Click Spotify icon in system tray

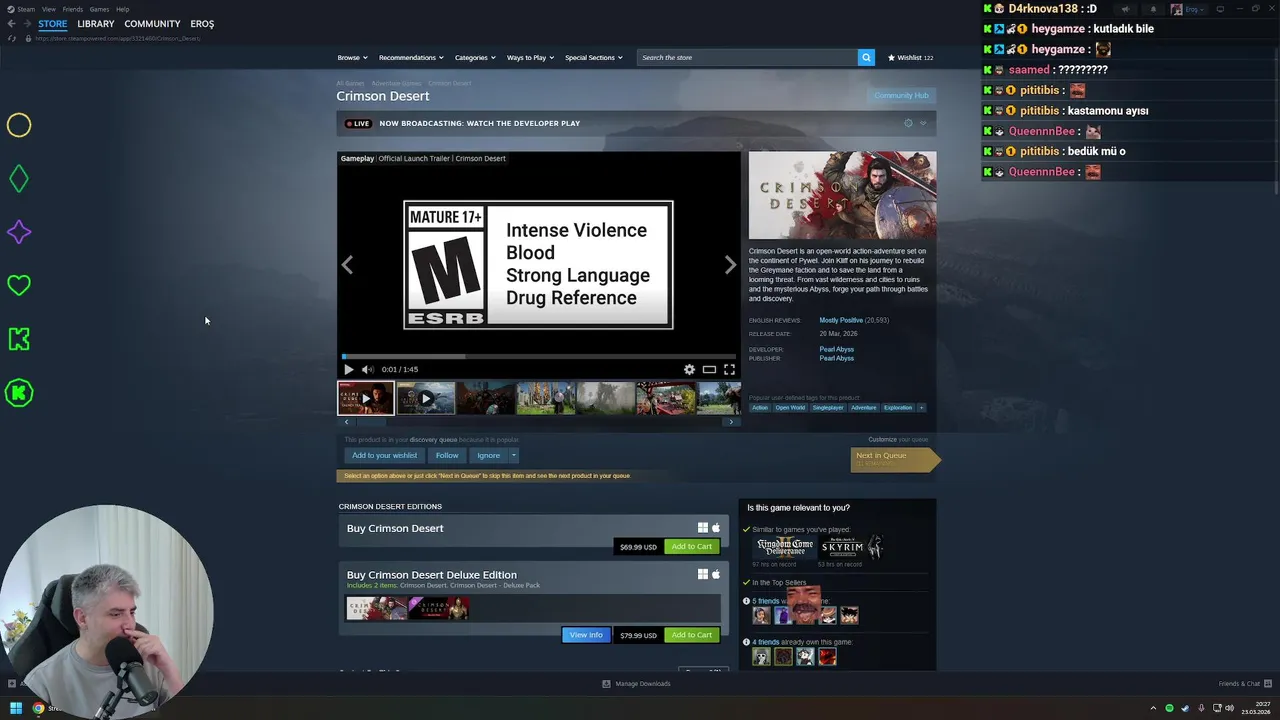click(x=1169, y=708)
